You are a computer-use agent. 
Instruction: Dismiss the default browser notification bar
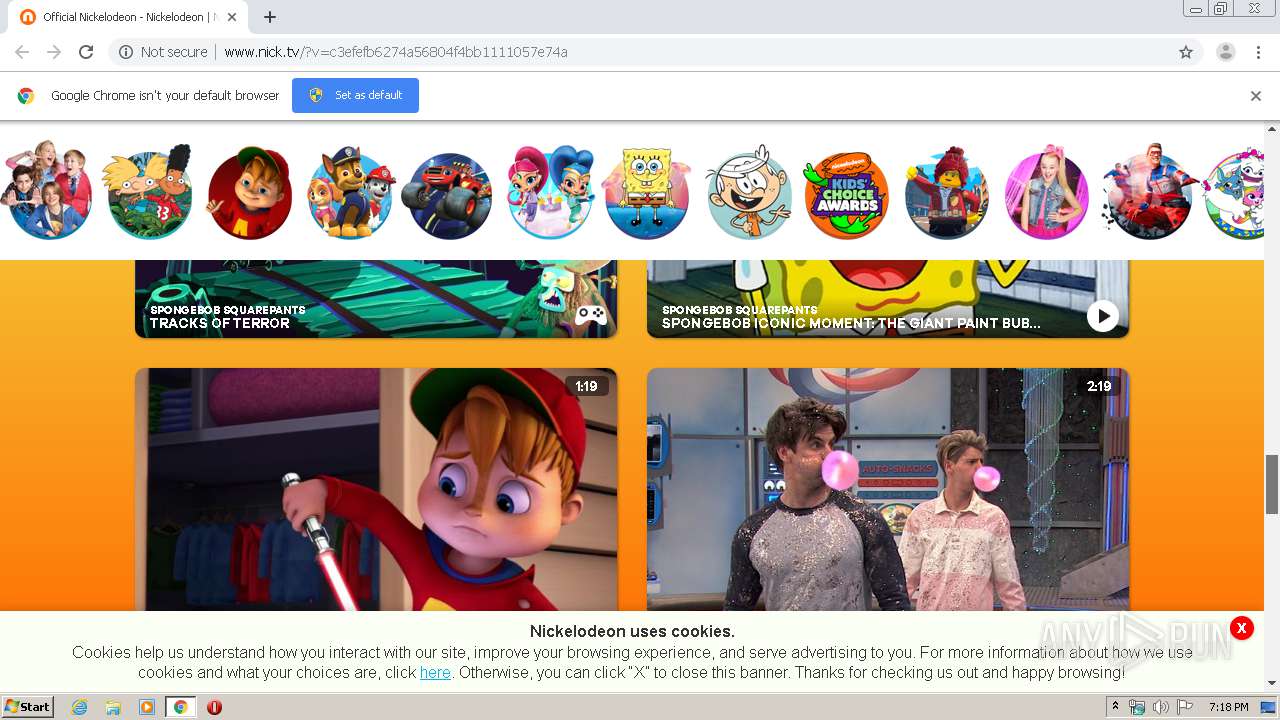coord(1256,96)
